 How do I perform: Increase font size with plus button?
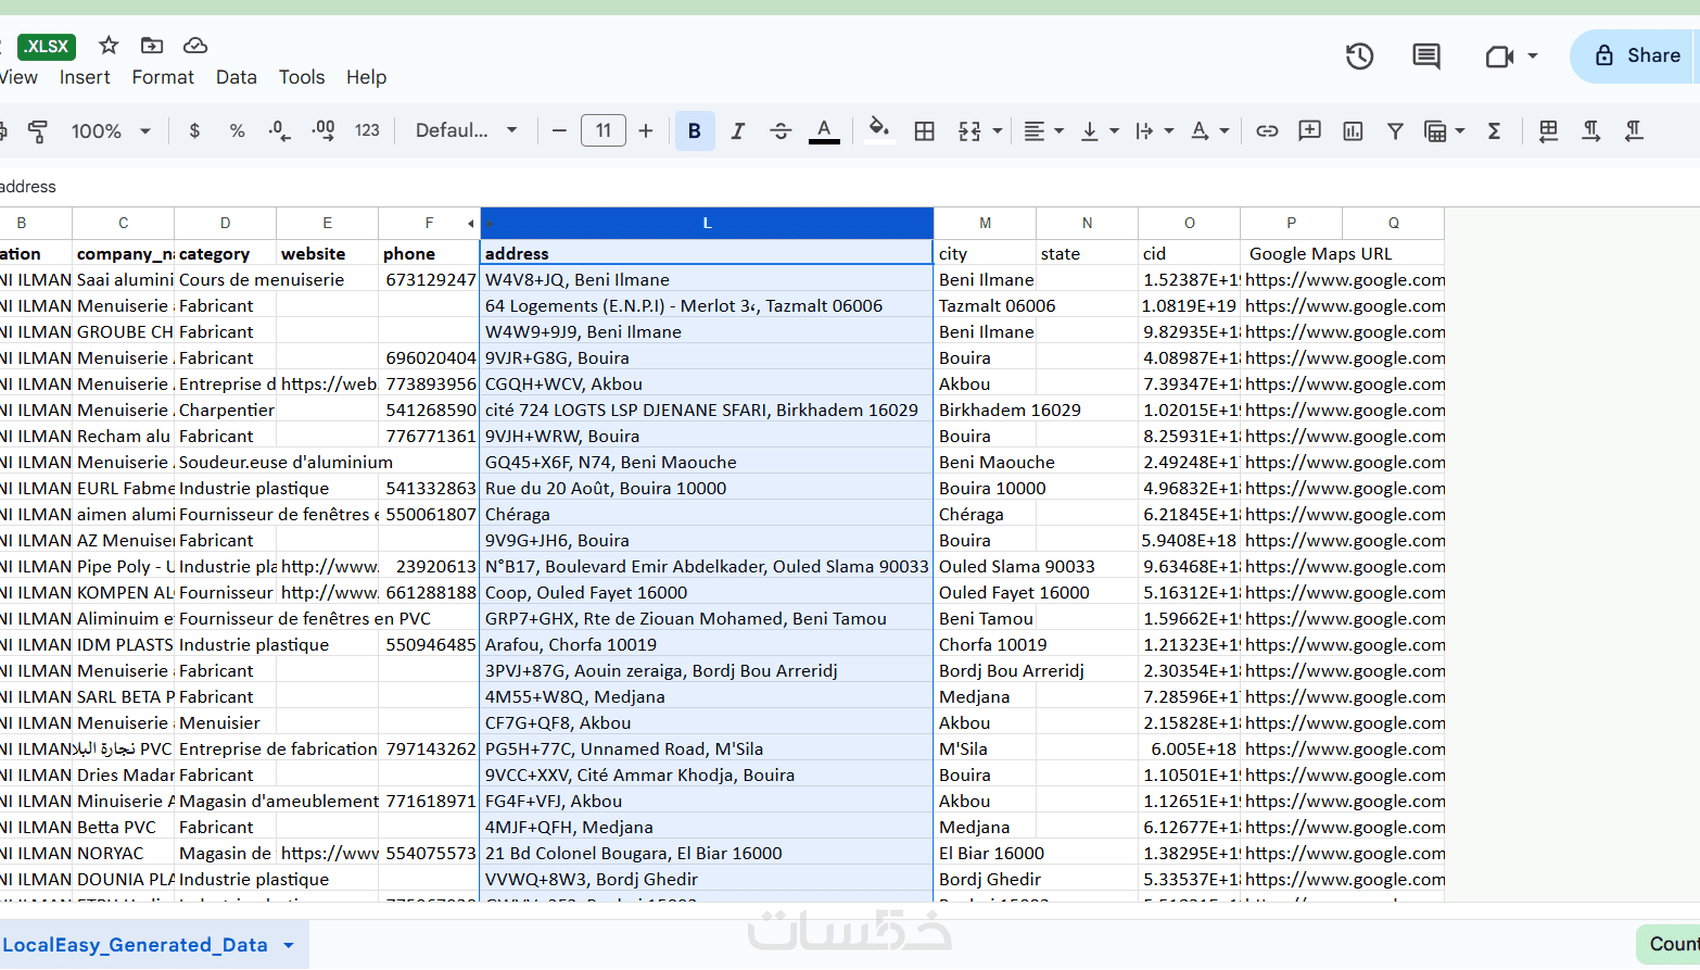646,131
